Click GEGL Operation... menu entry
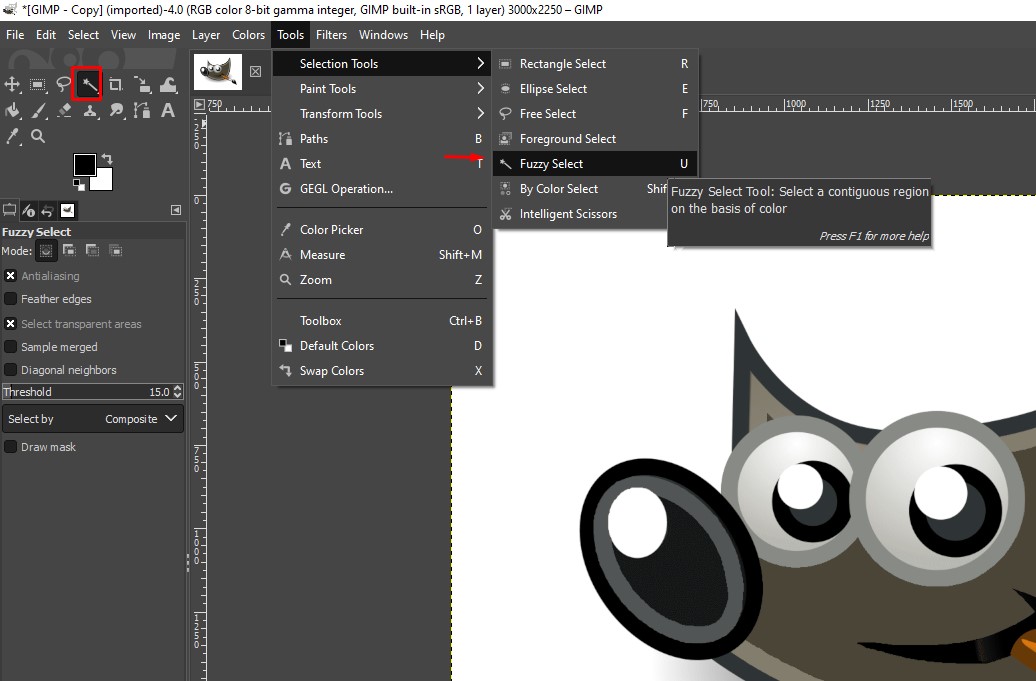 click(x=346, y=189)
